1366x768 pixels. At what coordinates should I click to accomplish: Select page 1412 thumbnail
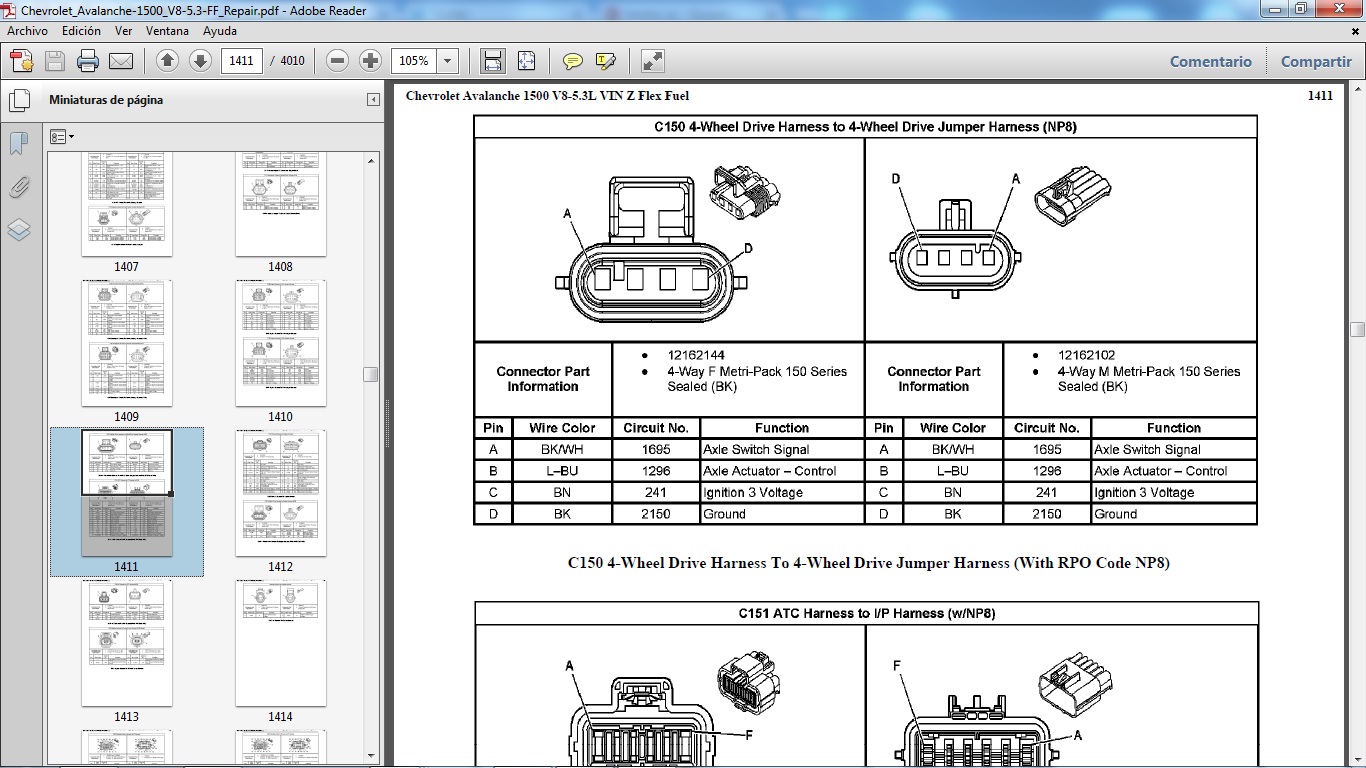(x=281, y=493)
